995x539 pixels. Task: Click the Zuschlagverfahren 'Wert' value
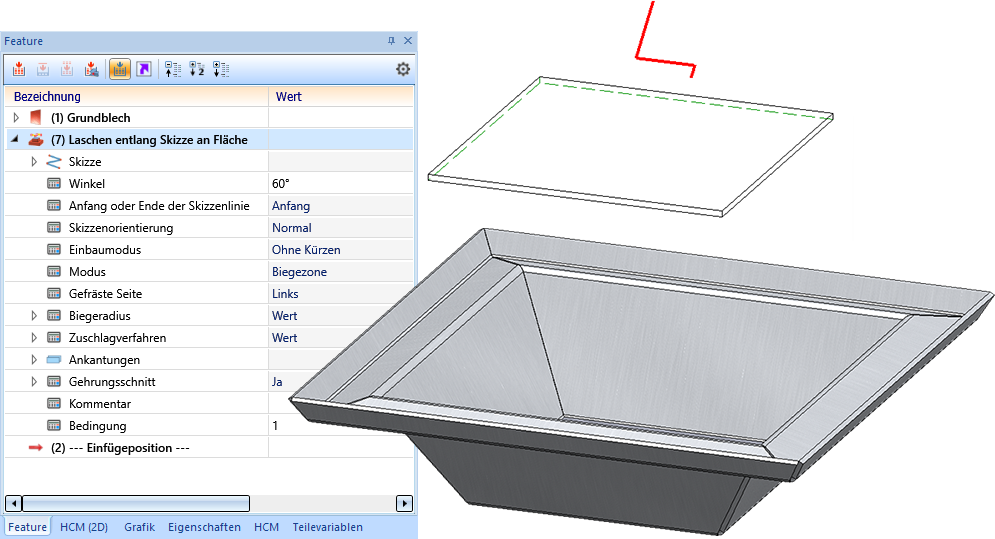(284, 338)
